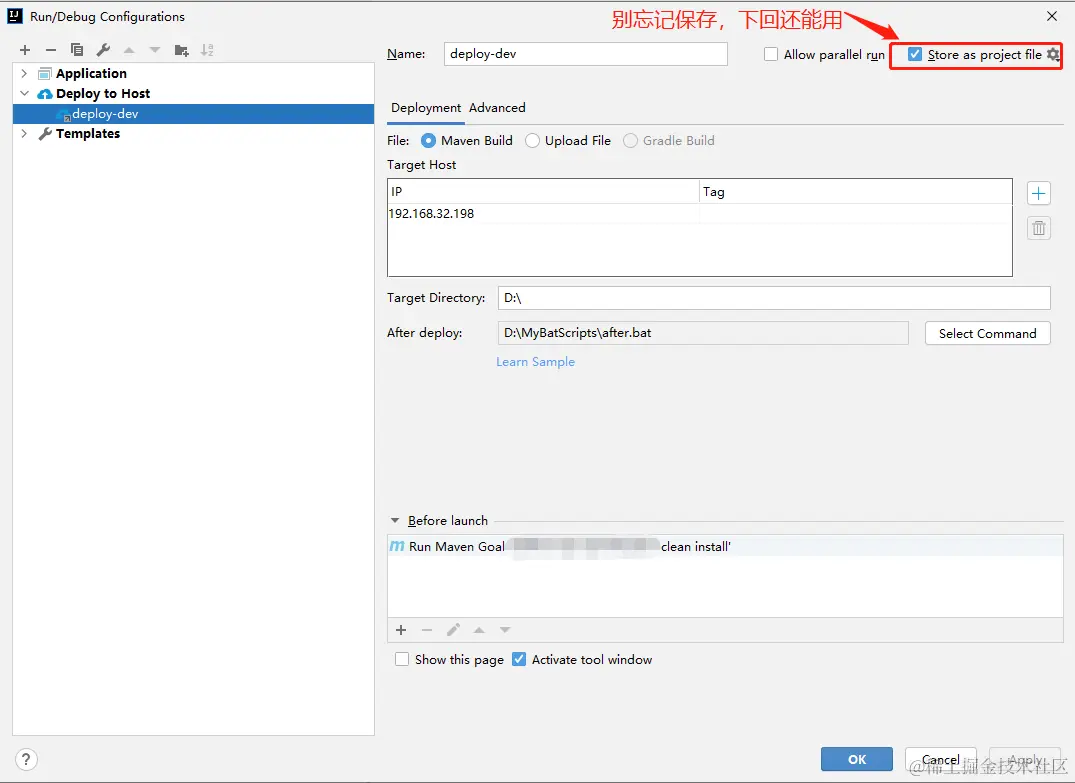This screenshot has height=783, width=1075.
Task: Switch to the Advanced tab
Action: click(x=497, y=108)
